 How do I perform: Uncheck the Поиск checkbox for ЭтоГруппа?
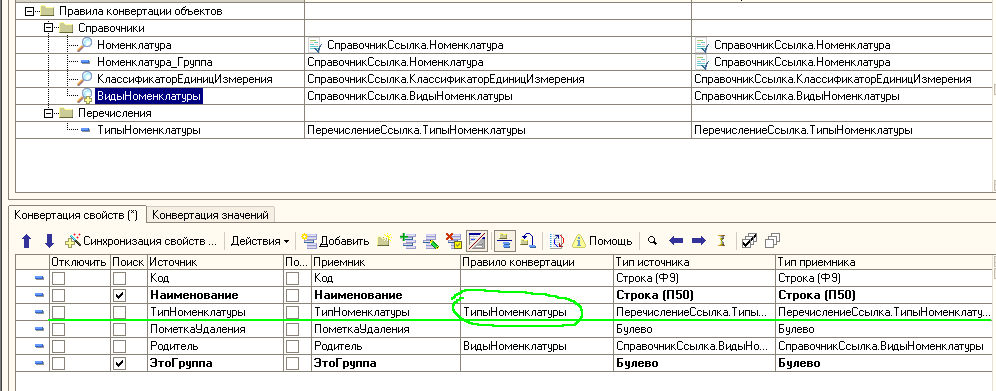coord(119,364)
